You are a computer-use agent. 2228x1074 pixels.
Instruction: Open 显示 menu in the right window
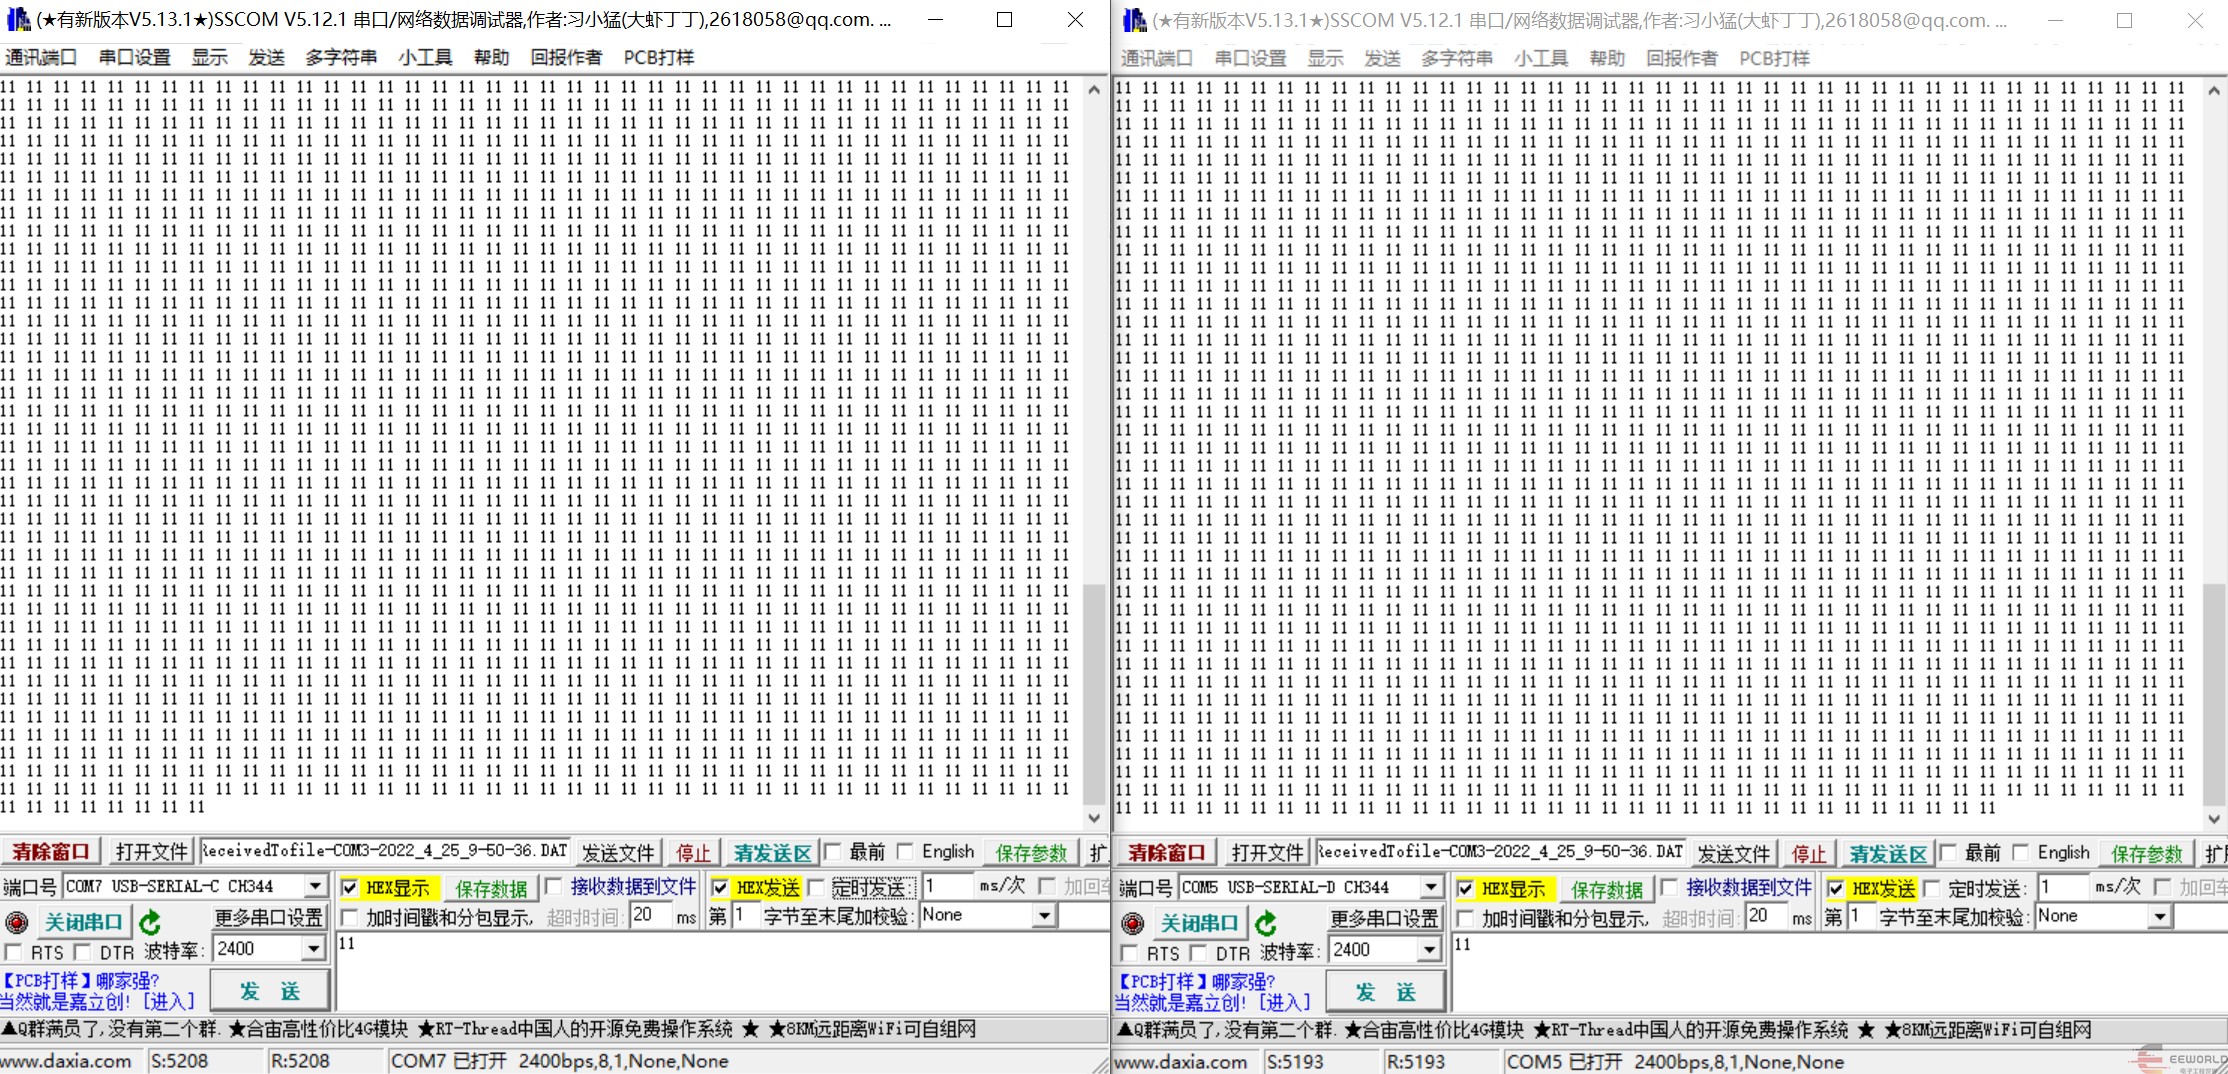click(x=1326, y=58)
